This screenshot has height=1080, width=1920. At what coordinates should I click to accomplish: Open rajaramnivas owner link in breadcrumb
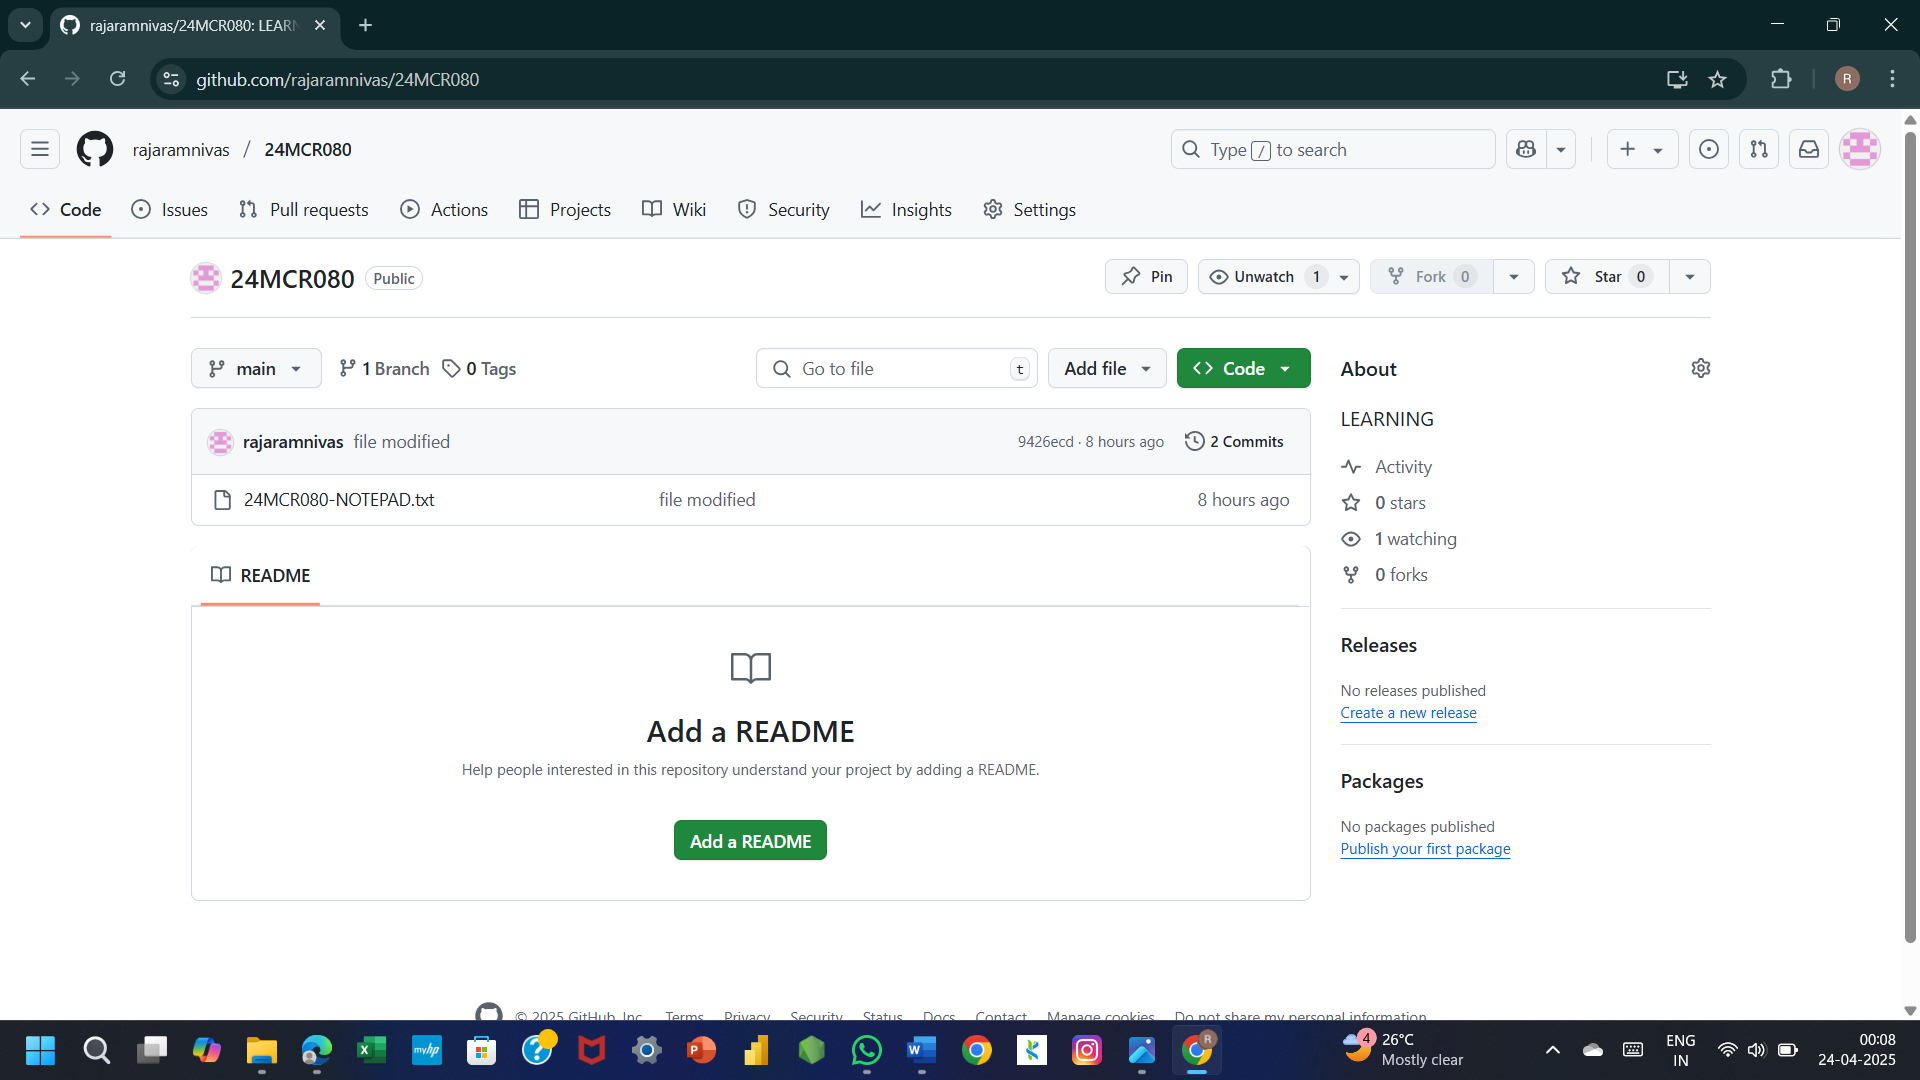tap(181, 149)
